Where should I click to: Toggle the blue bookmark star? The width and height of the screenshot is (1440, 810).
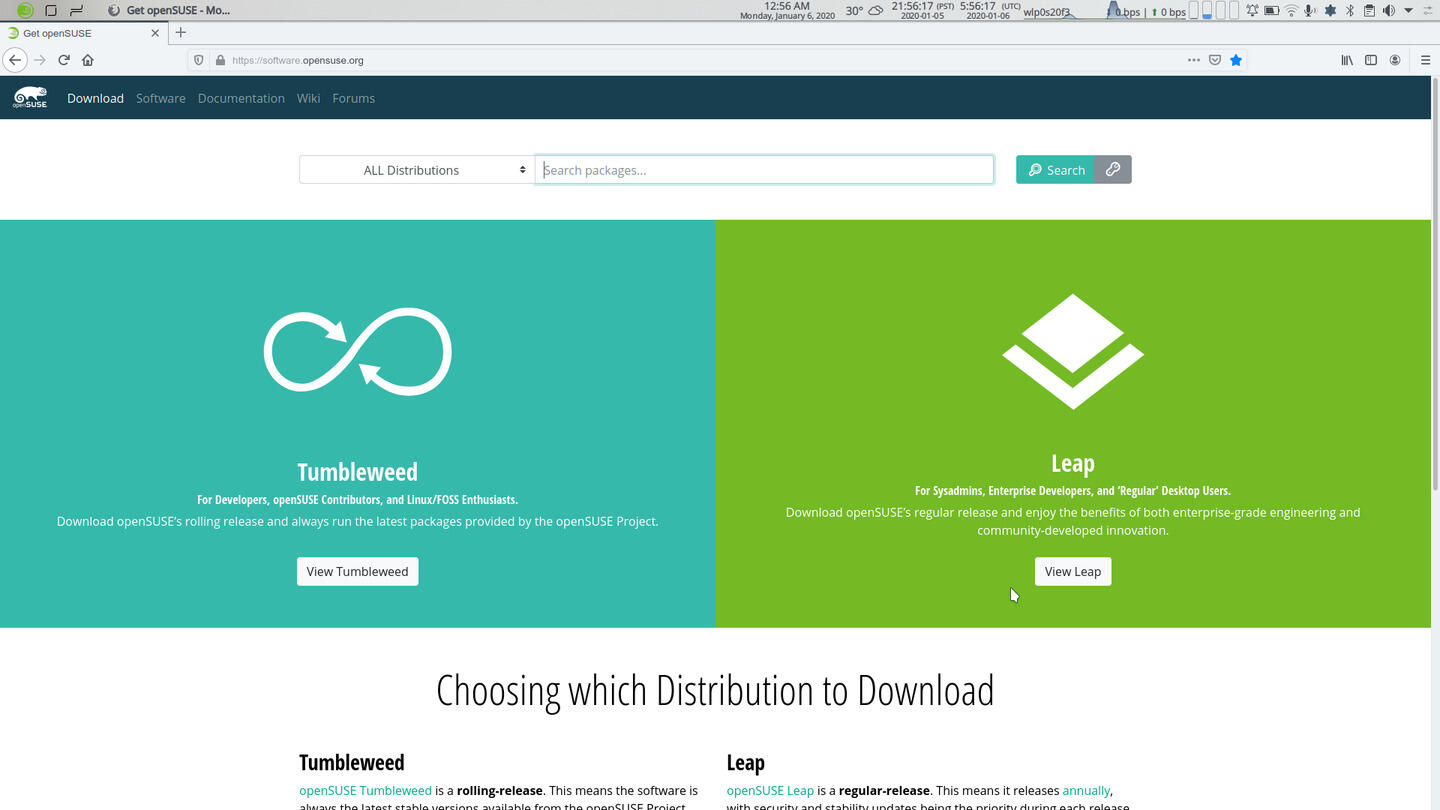coord(1236,60)
